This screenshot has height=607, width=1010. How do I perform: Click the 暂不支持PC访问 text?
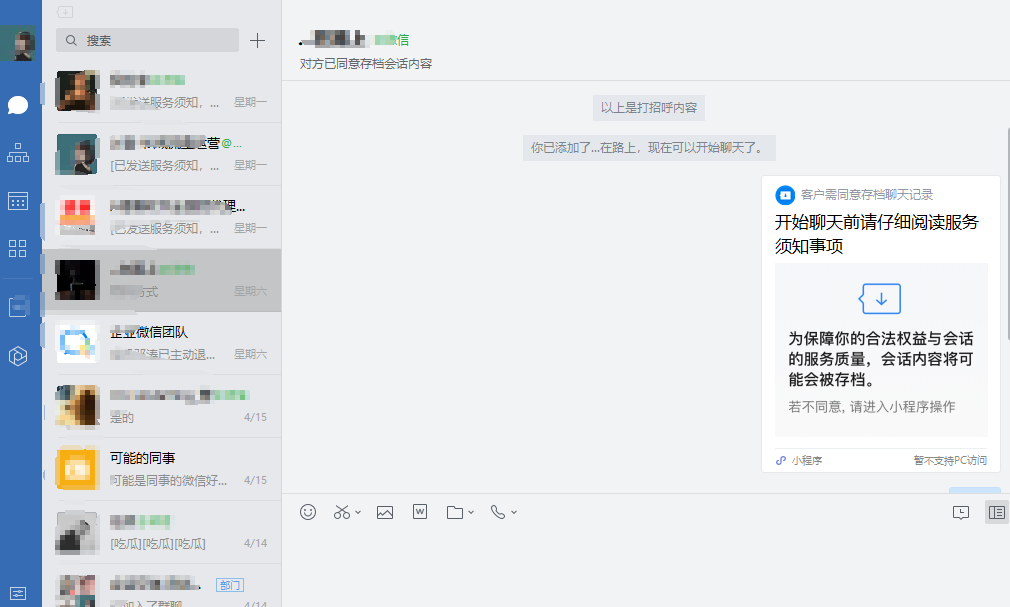click(x=950, y=460)
